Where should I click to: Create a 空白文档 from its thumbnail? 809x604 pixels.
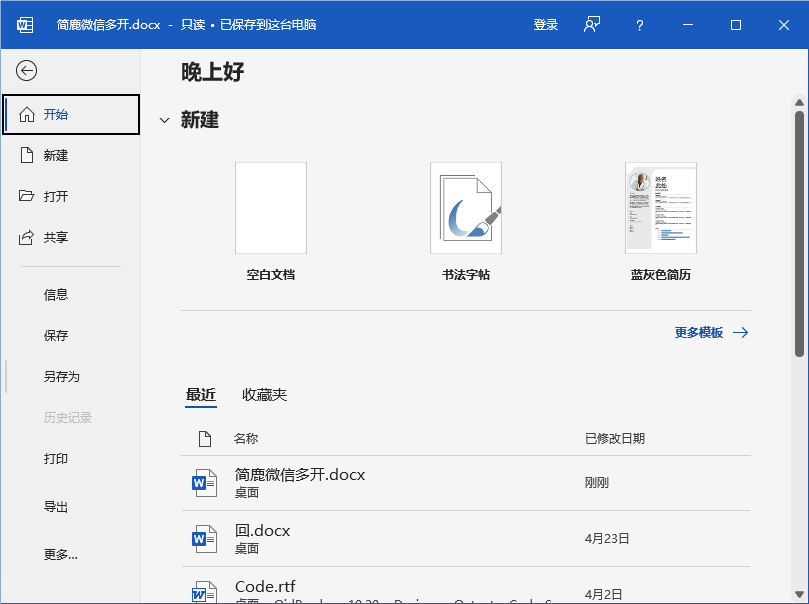(271, 208)
